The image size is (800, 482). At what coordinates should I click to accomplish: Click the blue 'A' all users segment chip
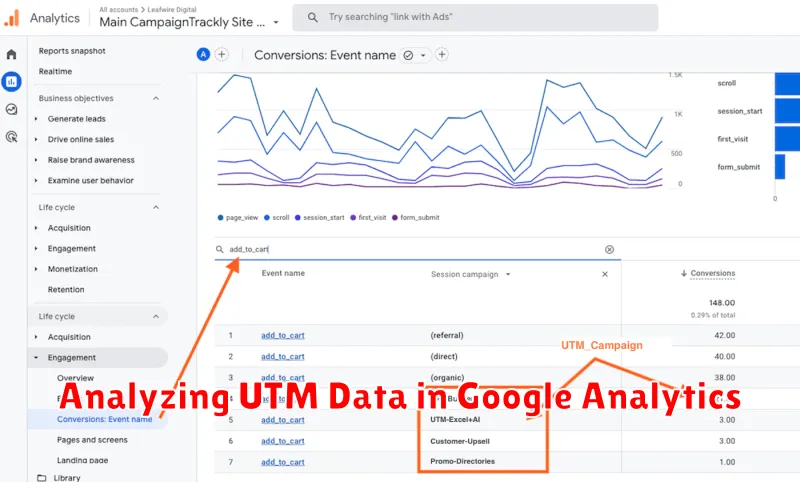pyautogui.click(x=203, y=55)
